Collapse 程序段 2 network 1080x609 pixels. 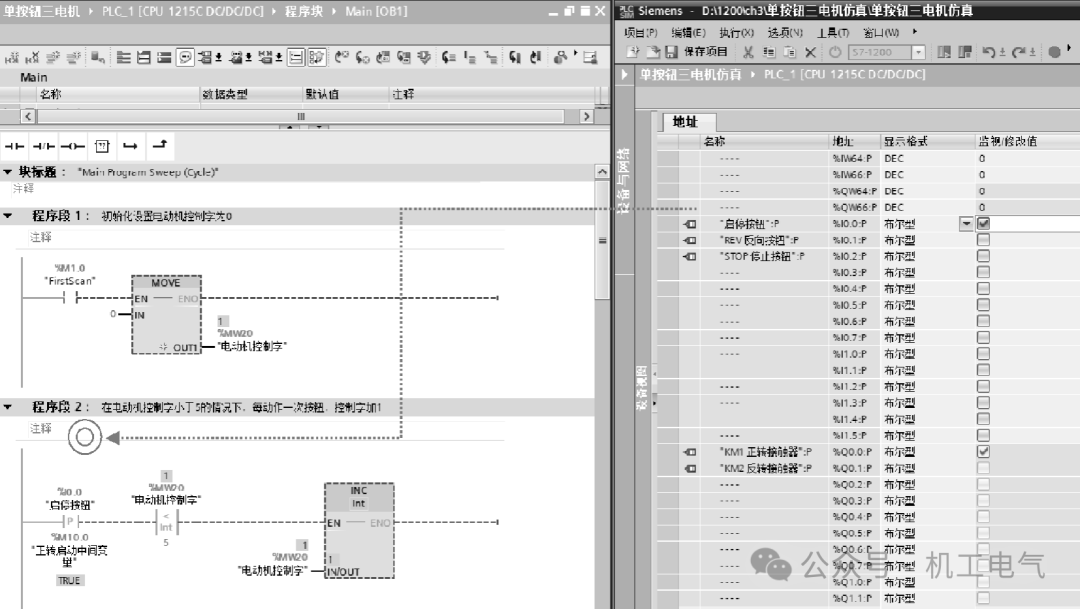tap(8, 407)
